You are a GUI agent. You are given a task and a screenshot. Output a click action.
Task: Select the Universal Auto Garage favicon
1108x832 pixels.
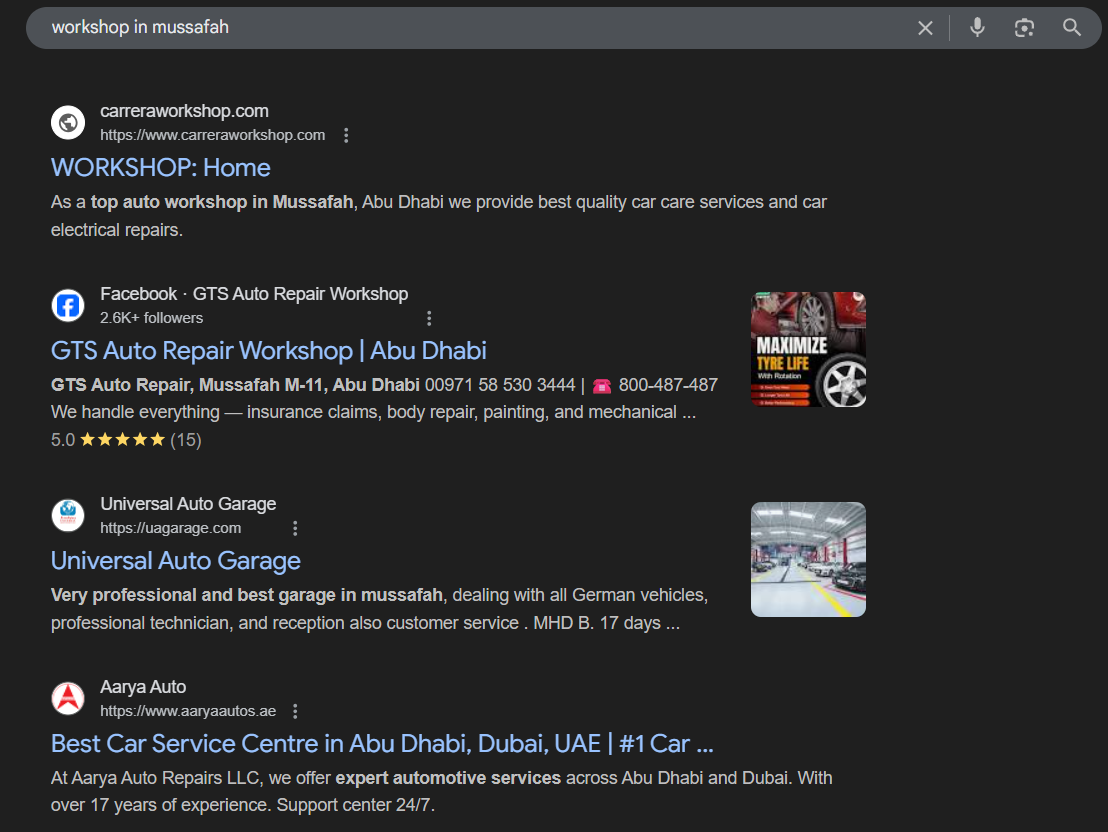pos(68,515)
